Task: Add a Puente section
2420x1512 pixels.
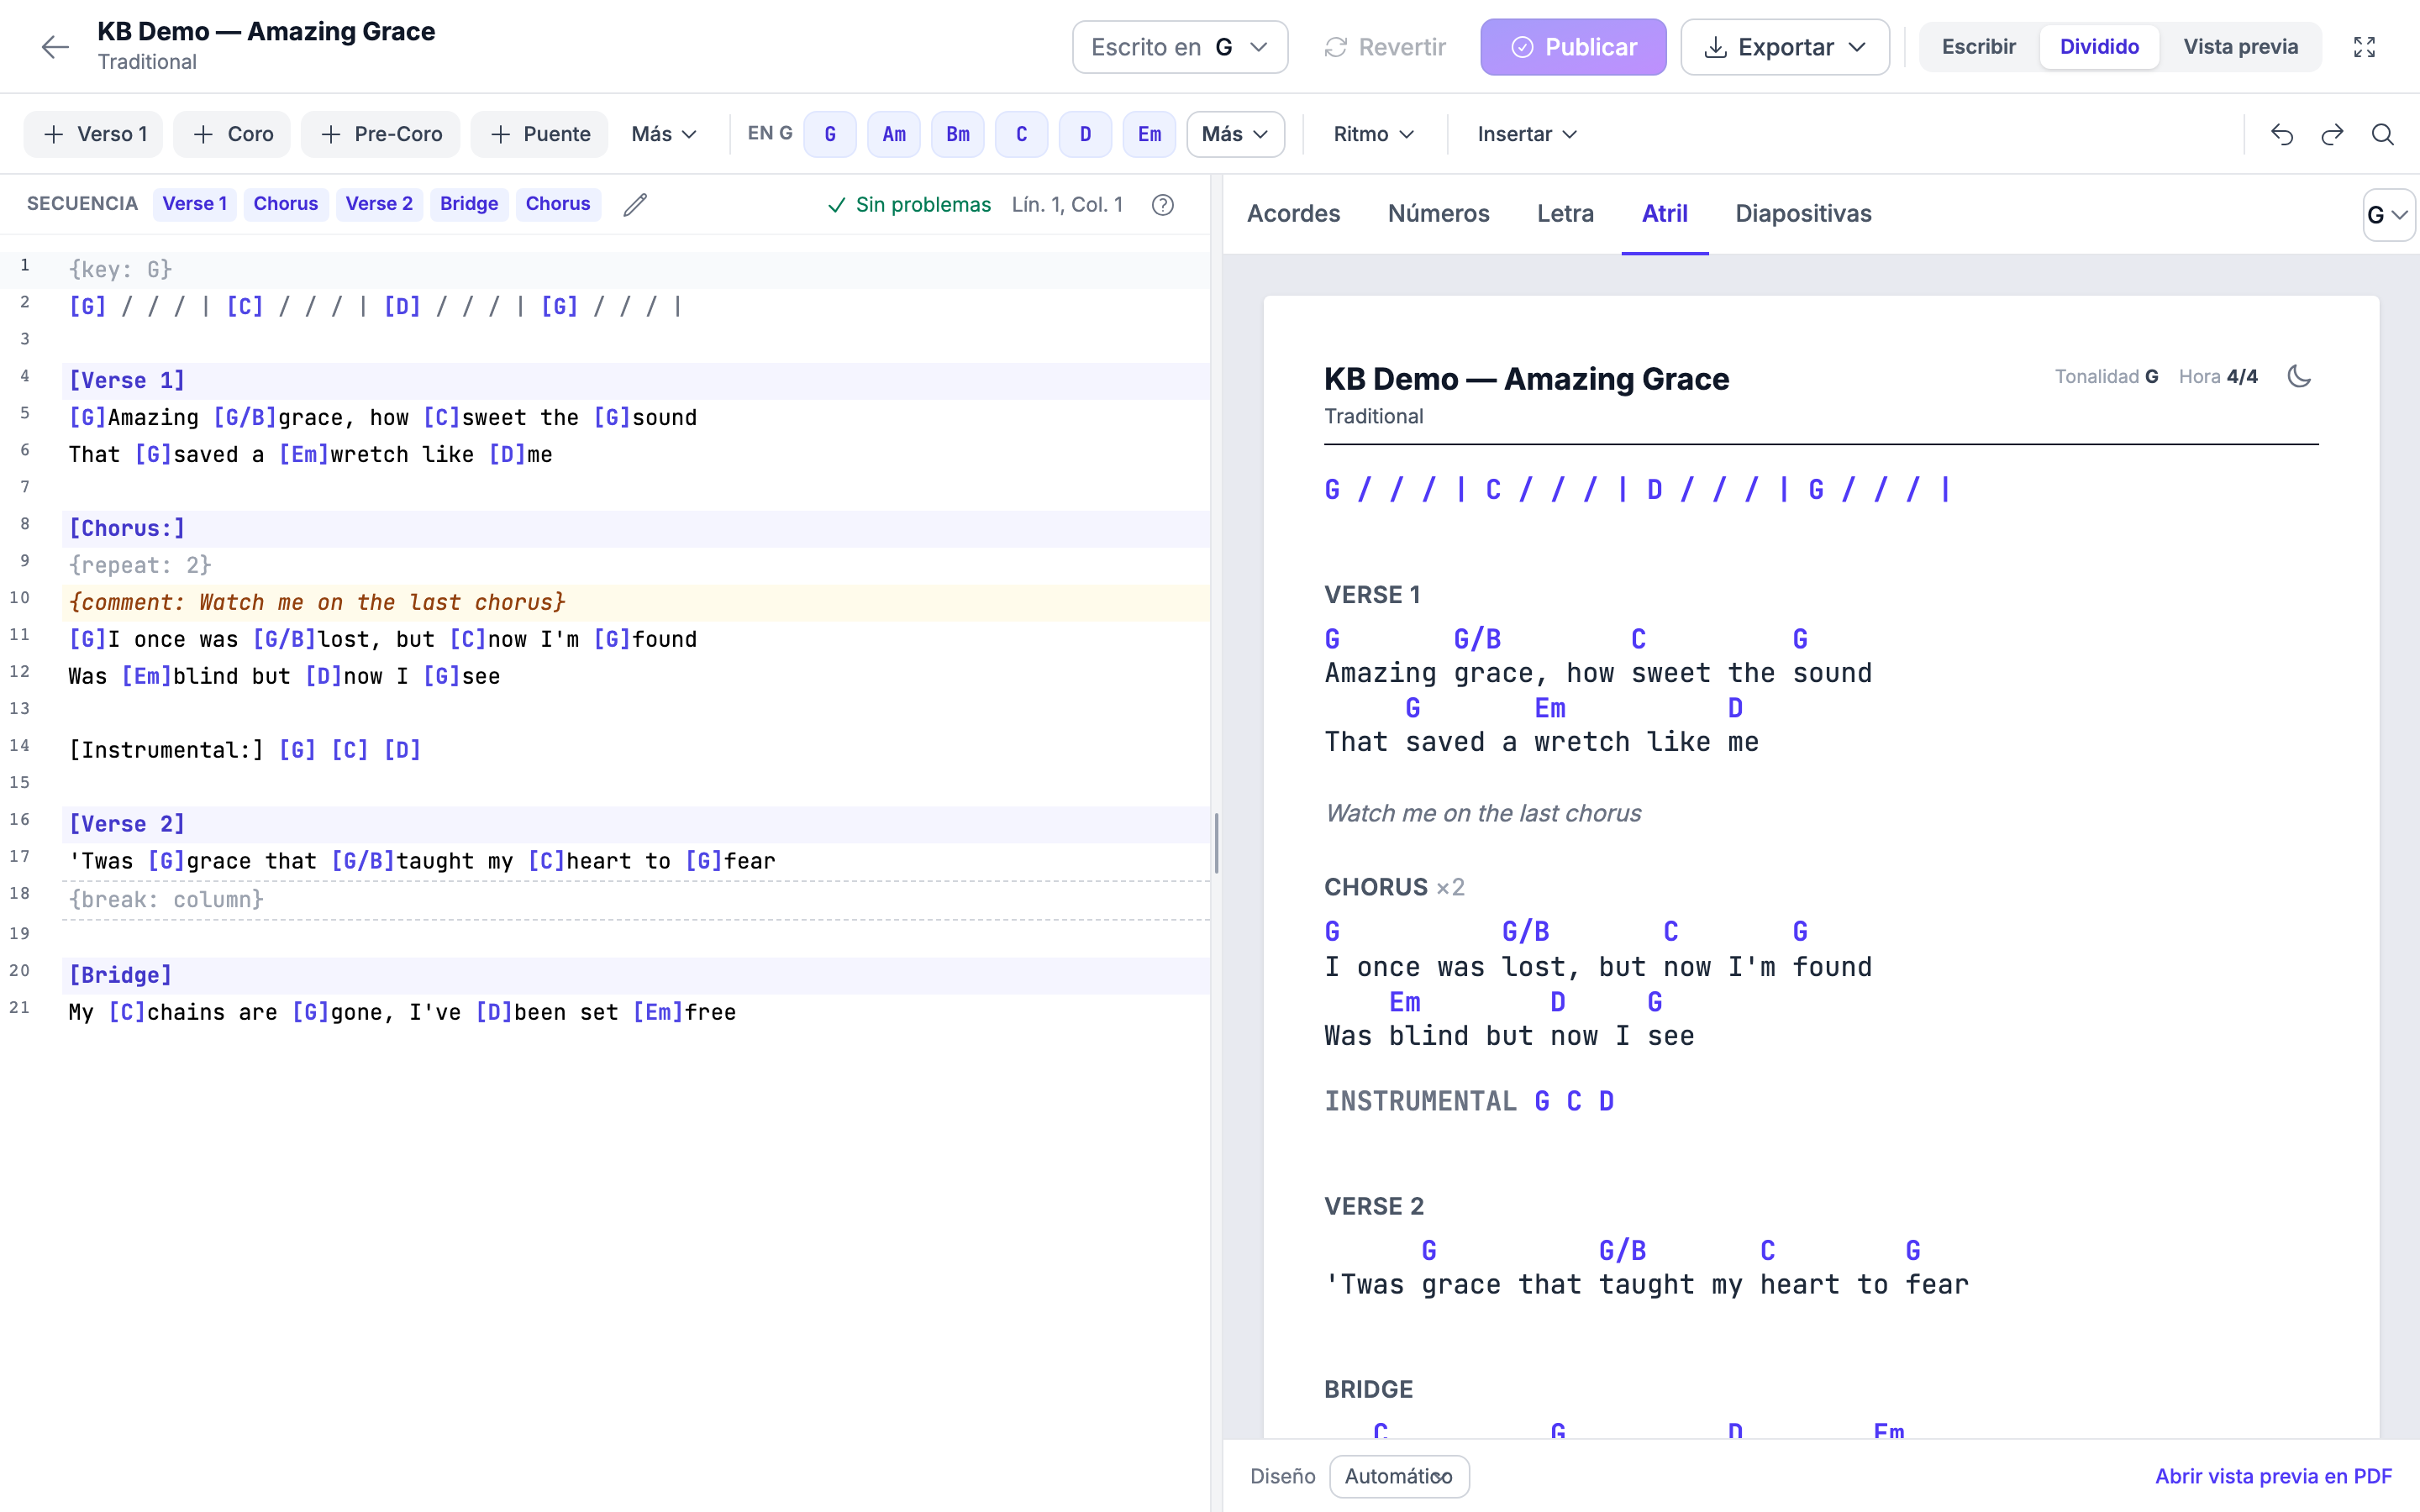Action: click(540, 134)
